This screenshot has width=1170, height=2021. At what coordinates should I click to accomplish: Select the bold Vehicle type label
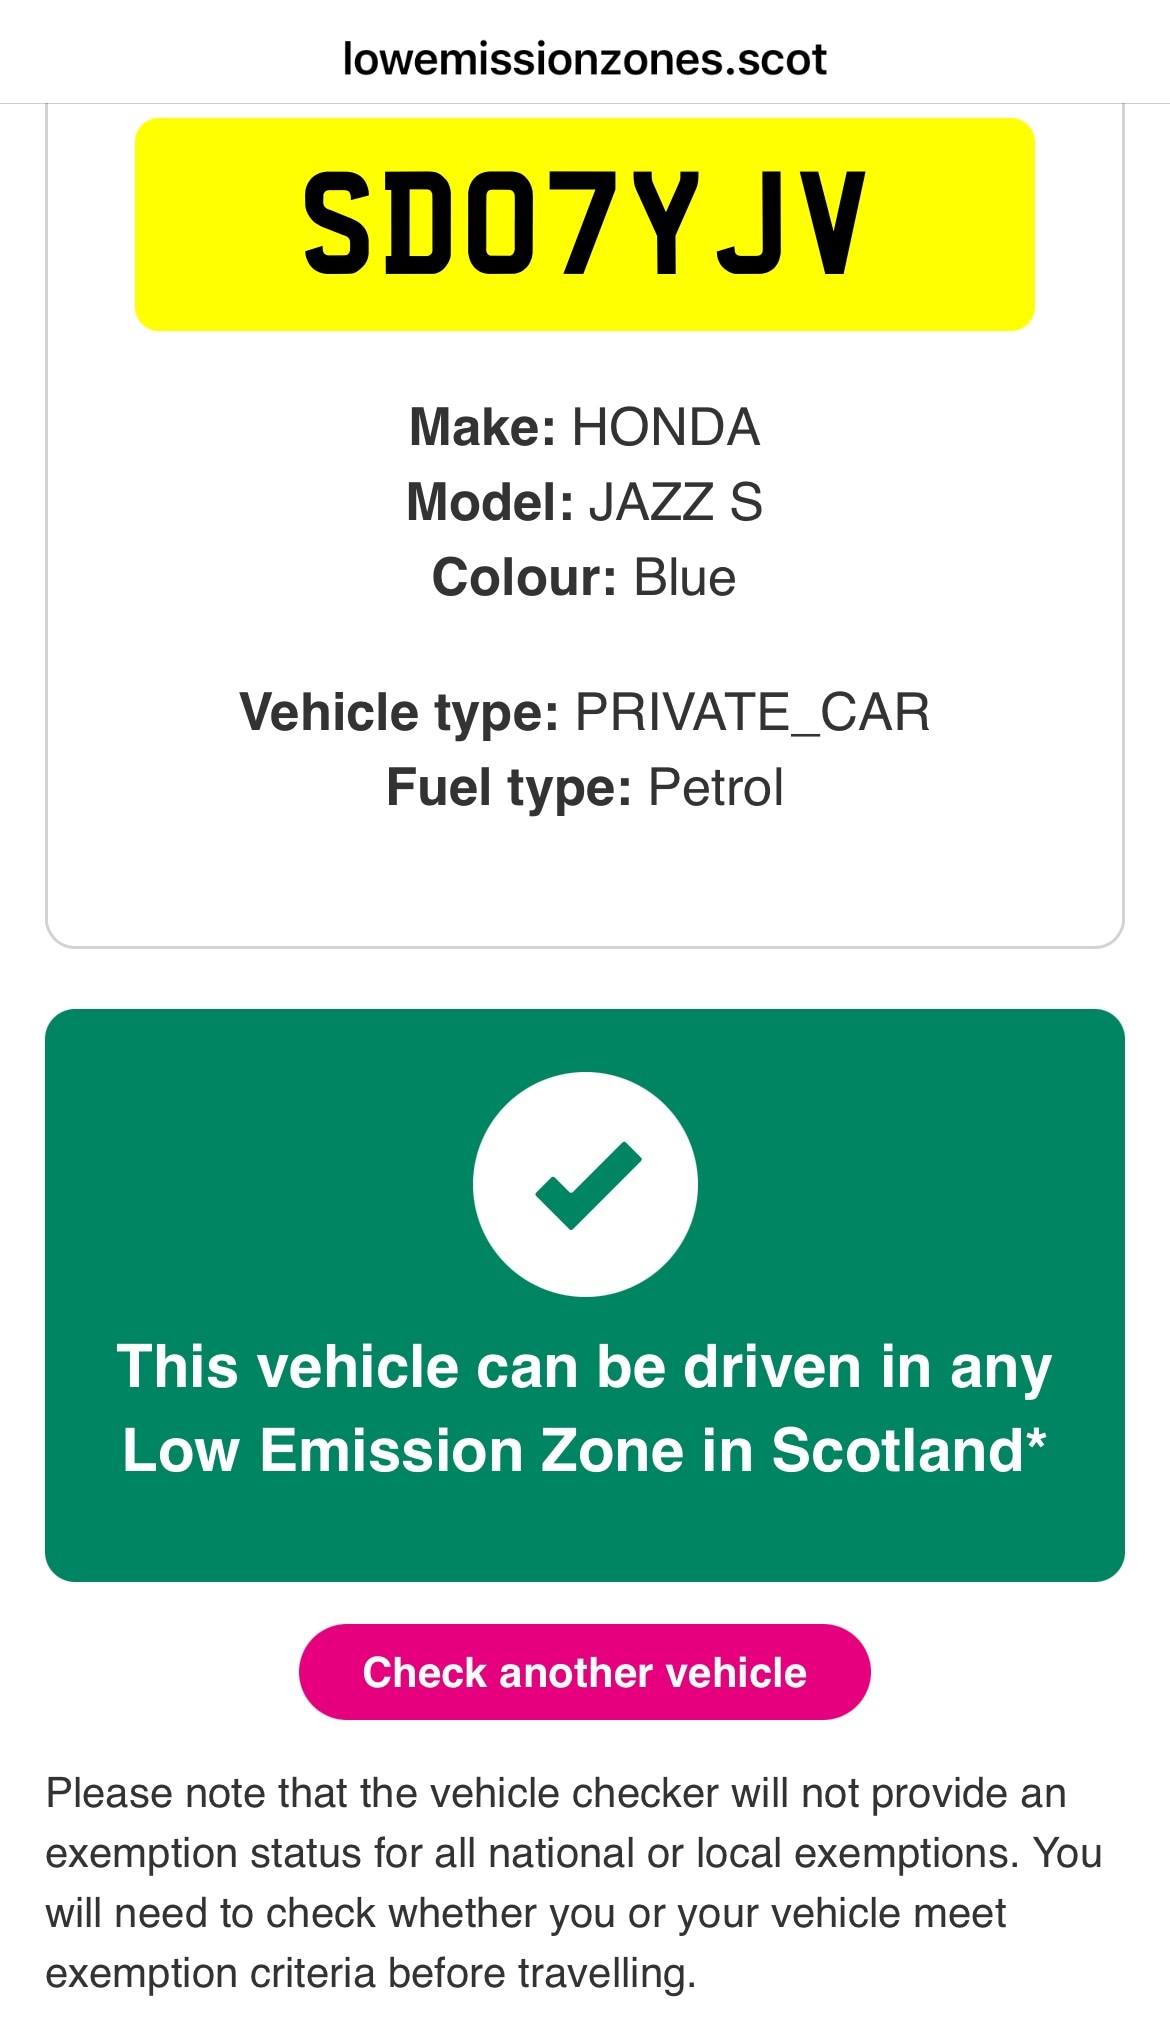coord(398,713)
